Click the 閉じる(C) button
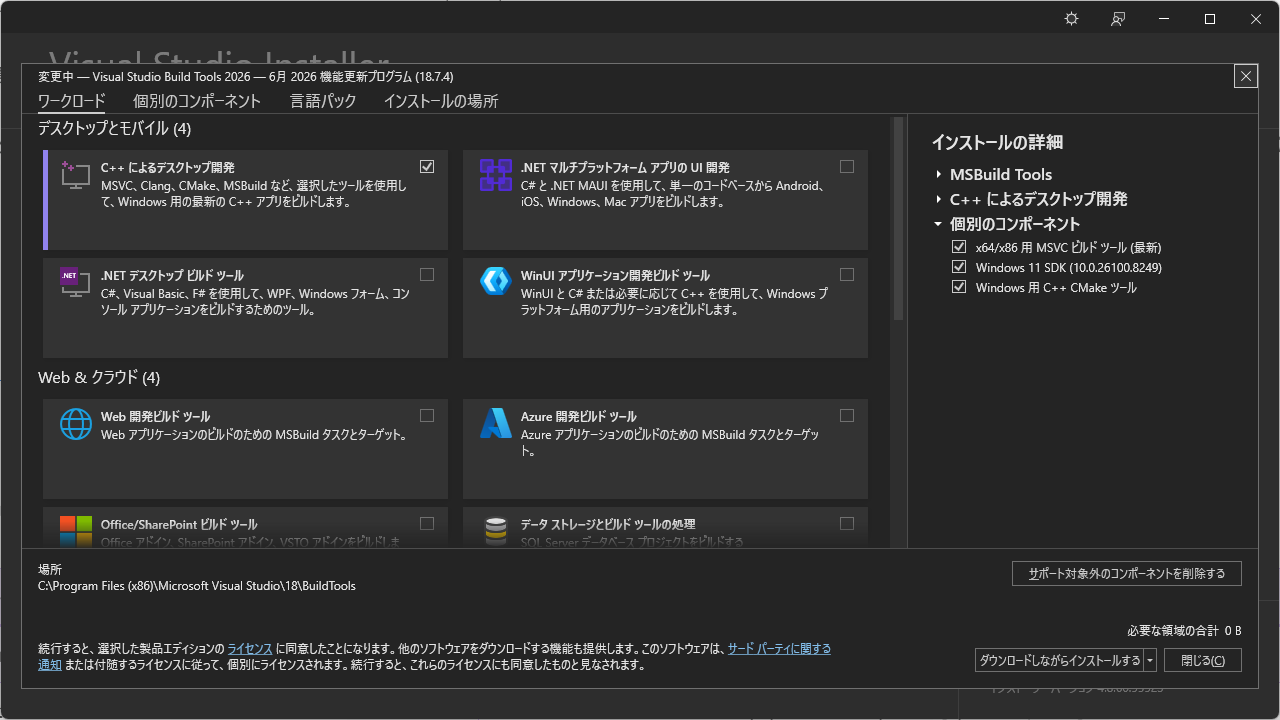1280x720 pixels. point(1203,660)
